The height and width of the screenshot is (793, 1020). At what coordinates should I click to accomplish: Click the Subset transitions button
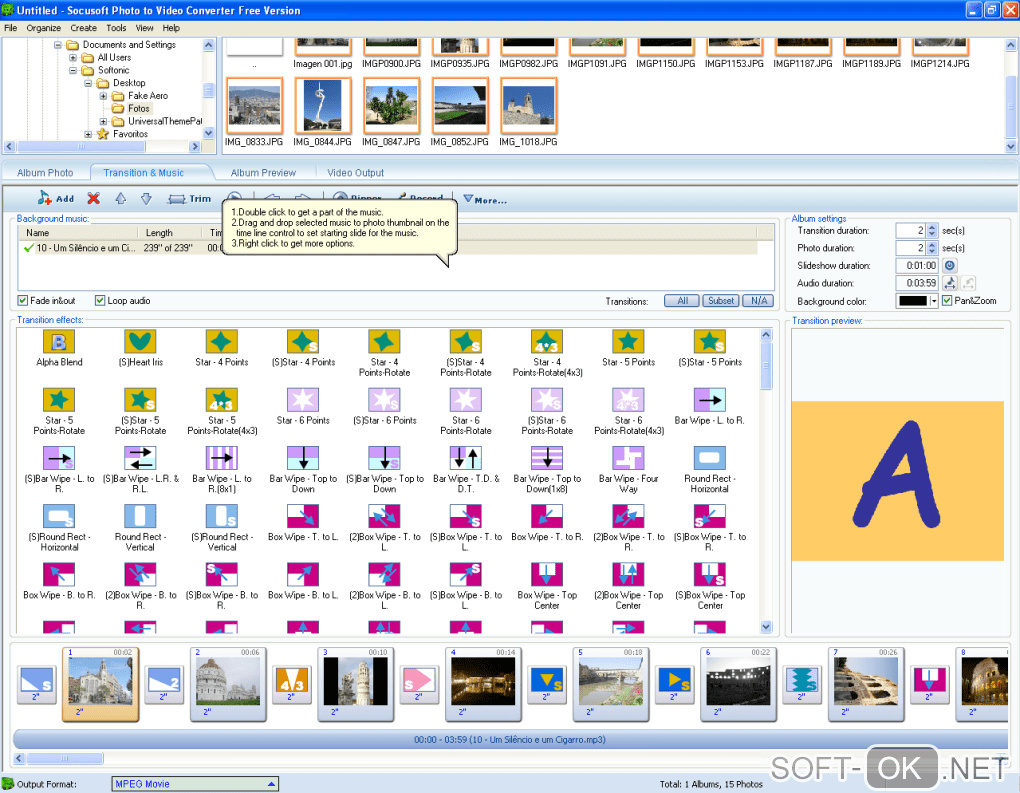click(x=721, y=301)
